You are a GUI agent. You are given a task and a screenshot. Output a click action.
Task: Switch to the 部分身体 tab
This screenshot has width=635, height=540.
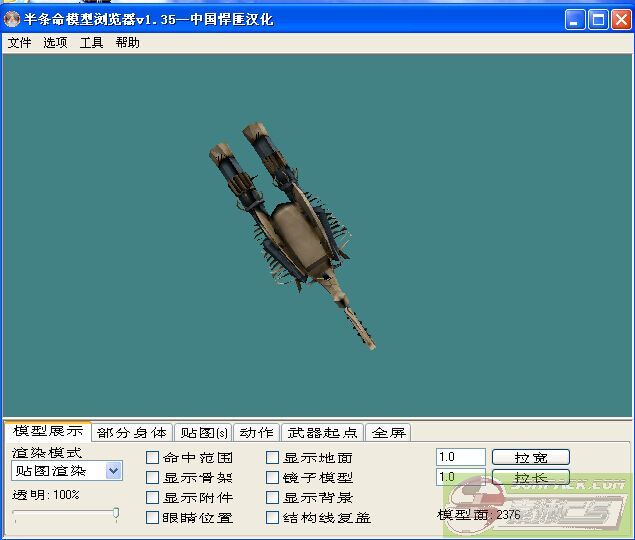132,433
